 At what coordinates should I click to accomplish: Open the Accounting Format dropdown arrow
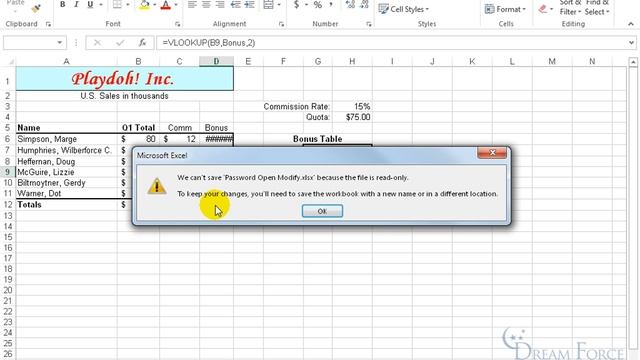click(x=307, y=5)
